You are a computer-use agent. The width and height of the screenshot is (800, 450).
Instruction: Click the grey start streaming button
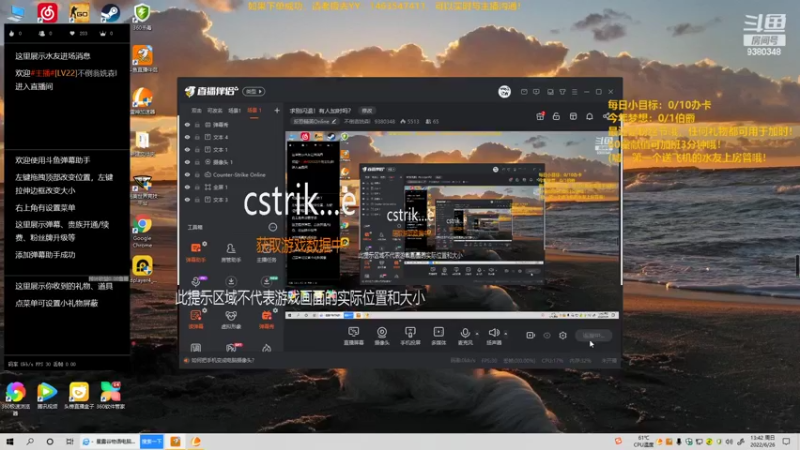(x=593, y=335)
